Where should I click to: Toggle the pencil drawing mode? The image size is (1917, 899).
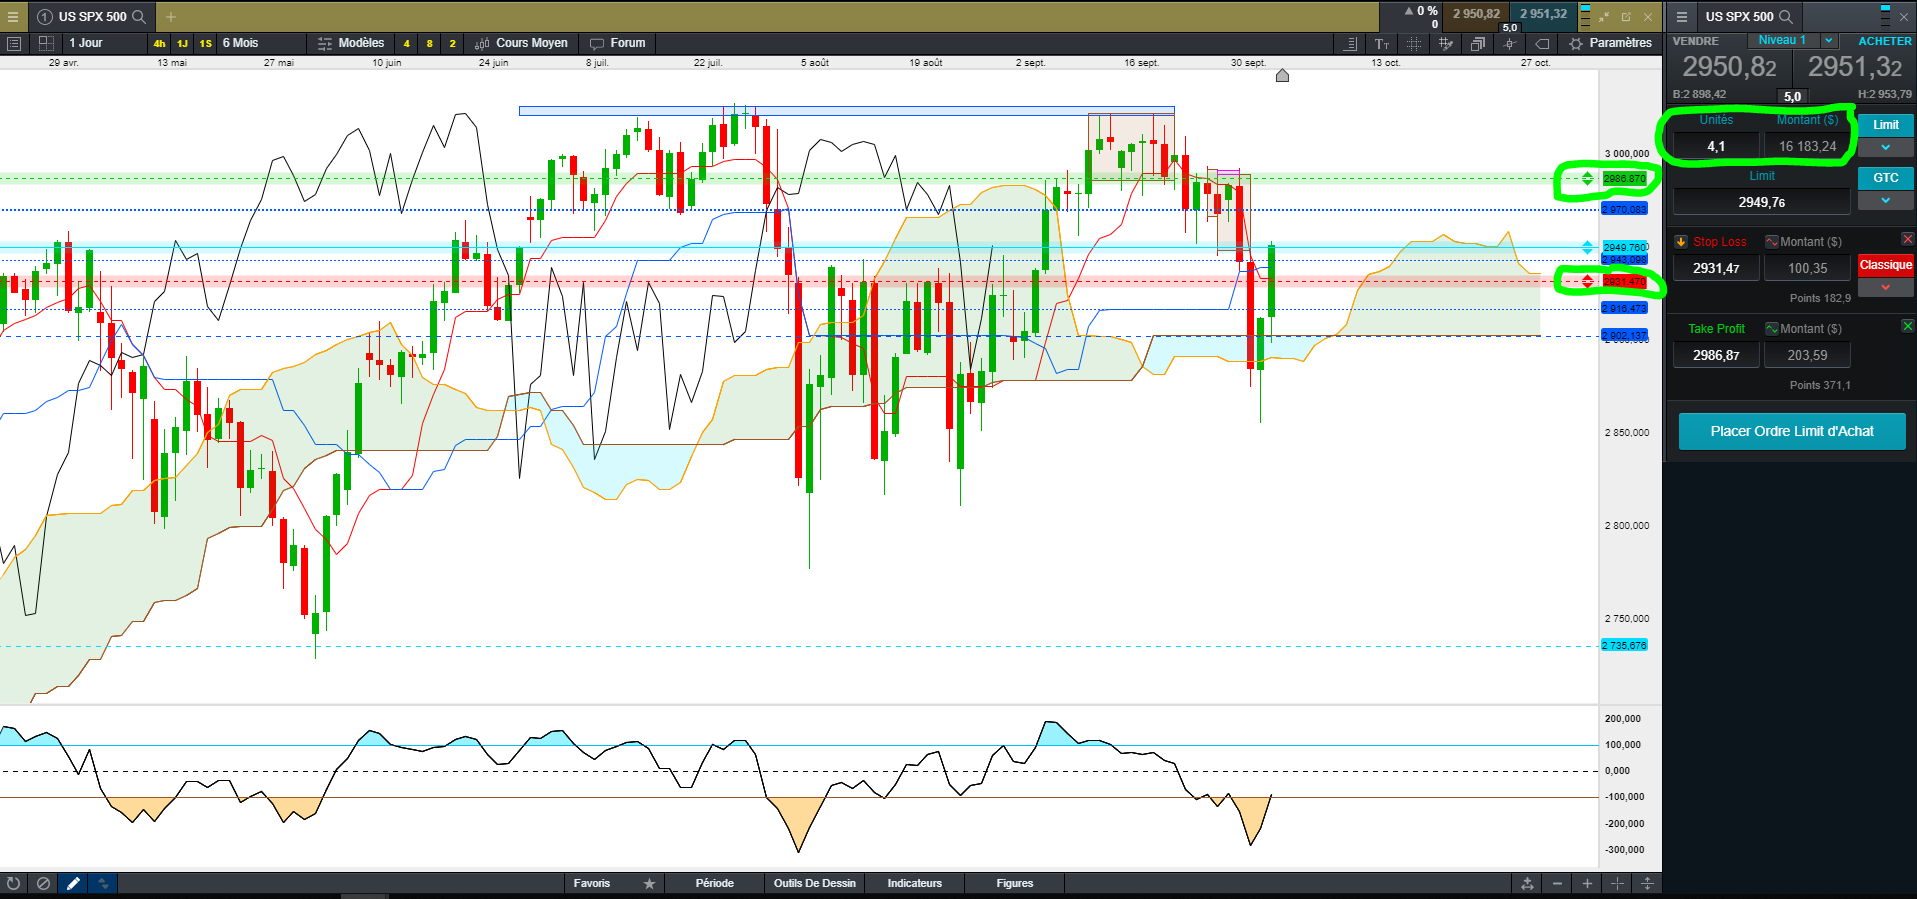pos(73,883)
